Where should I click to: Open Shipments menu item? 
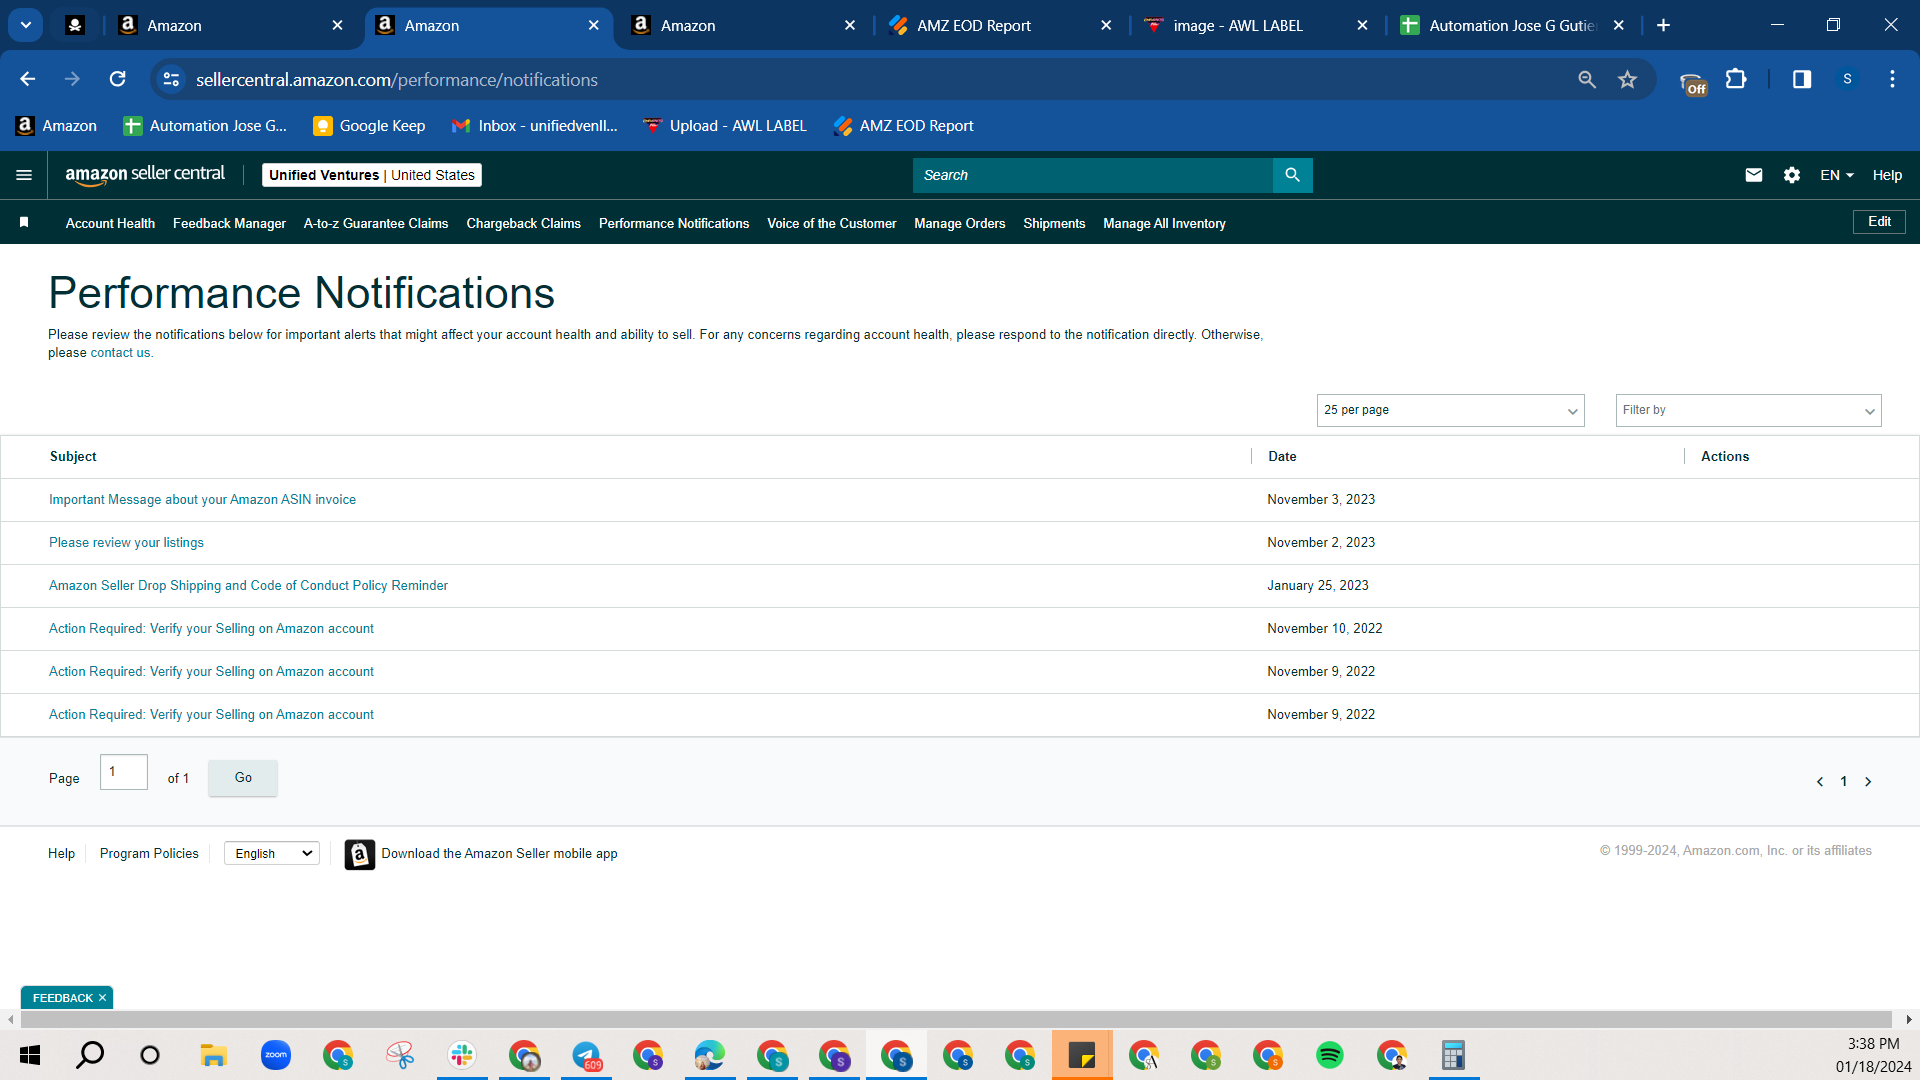pyautogui.click(x=1054, y=223)
